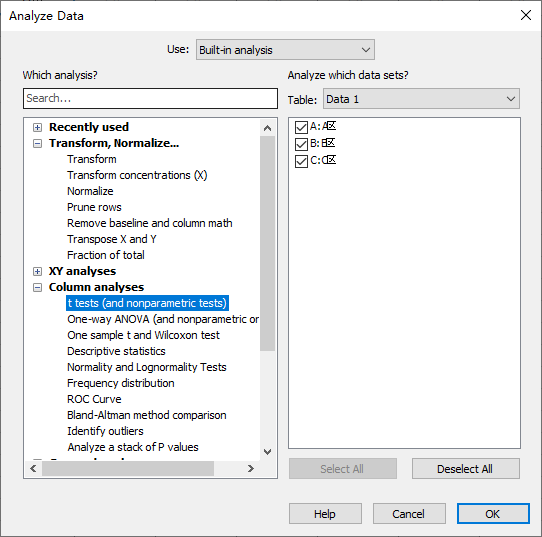Click the Recently used heading

pyautogui.click(x=89, y=127)
